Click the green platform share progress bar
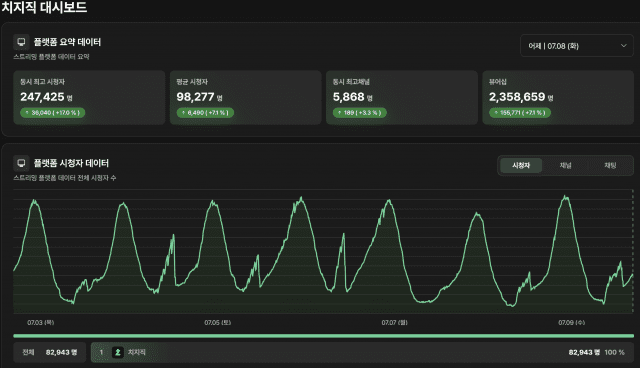Viewport: 640px width, 368px height. tap(324, 336)
